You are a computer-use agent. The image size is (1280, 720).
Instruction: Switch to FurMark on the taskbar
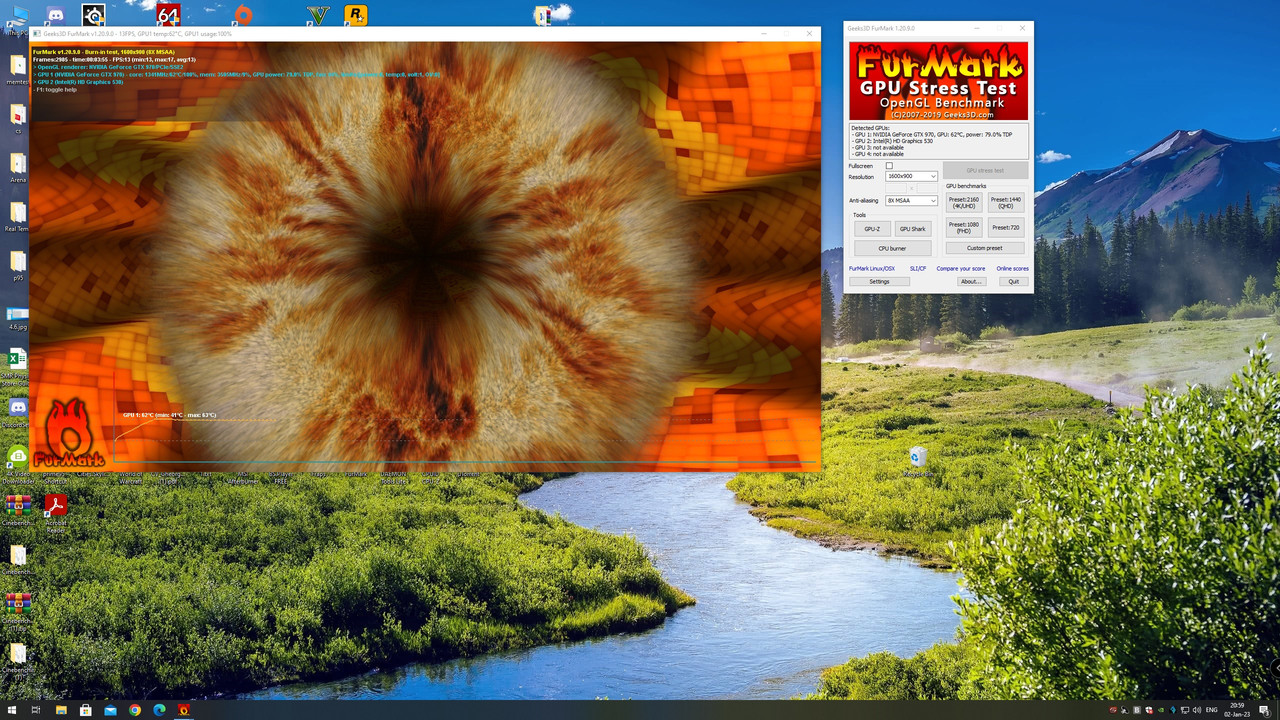point(184,710)
